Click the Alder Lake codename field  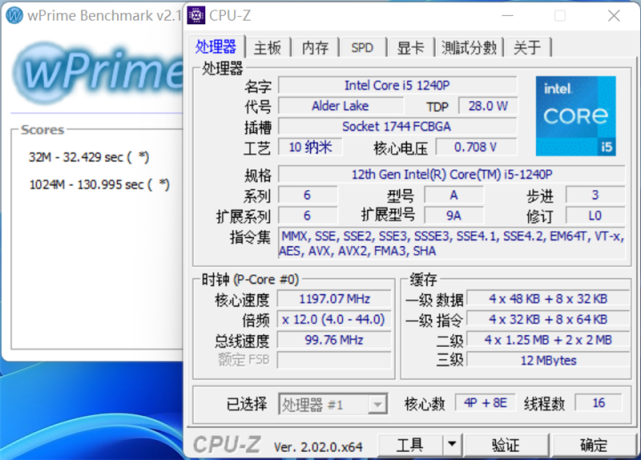(x=340, y=106)
